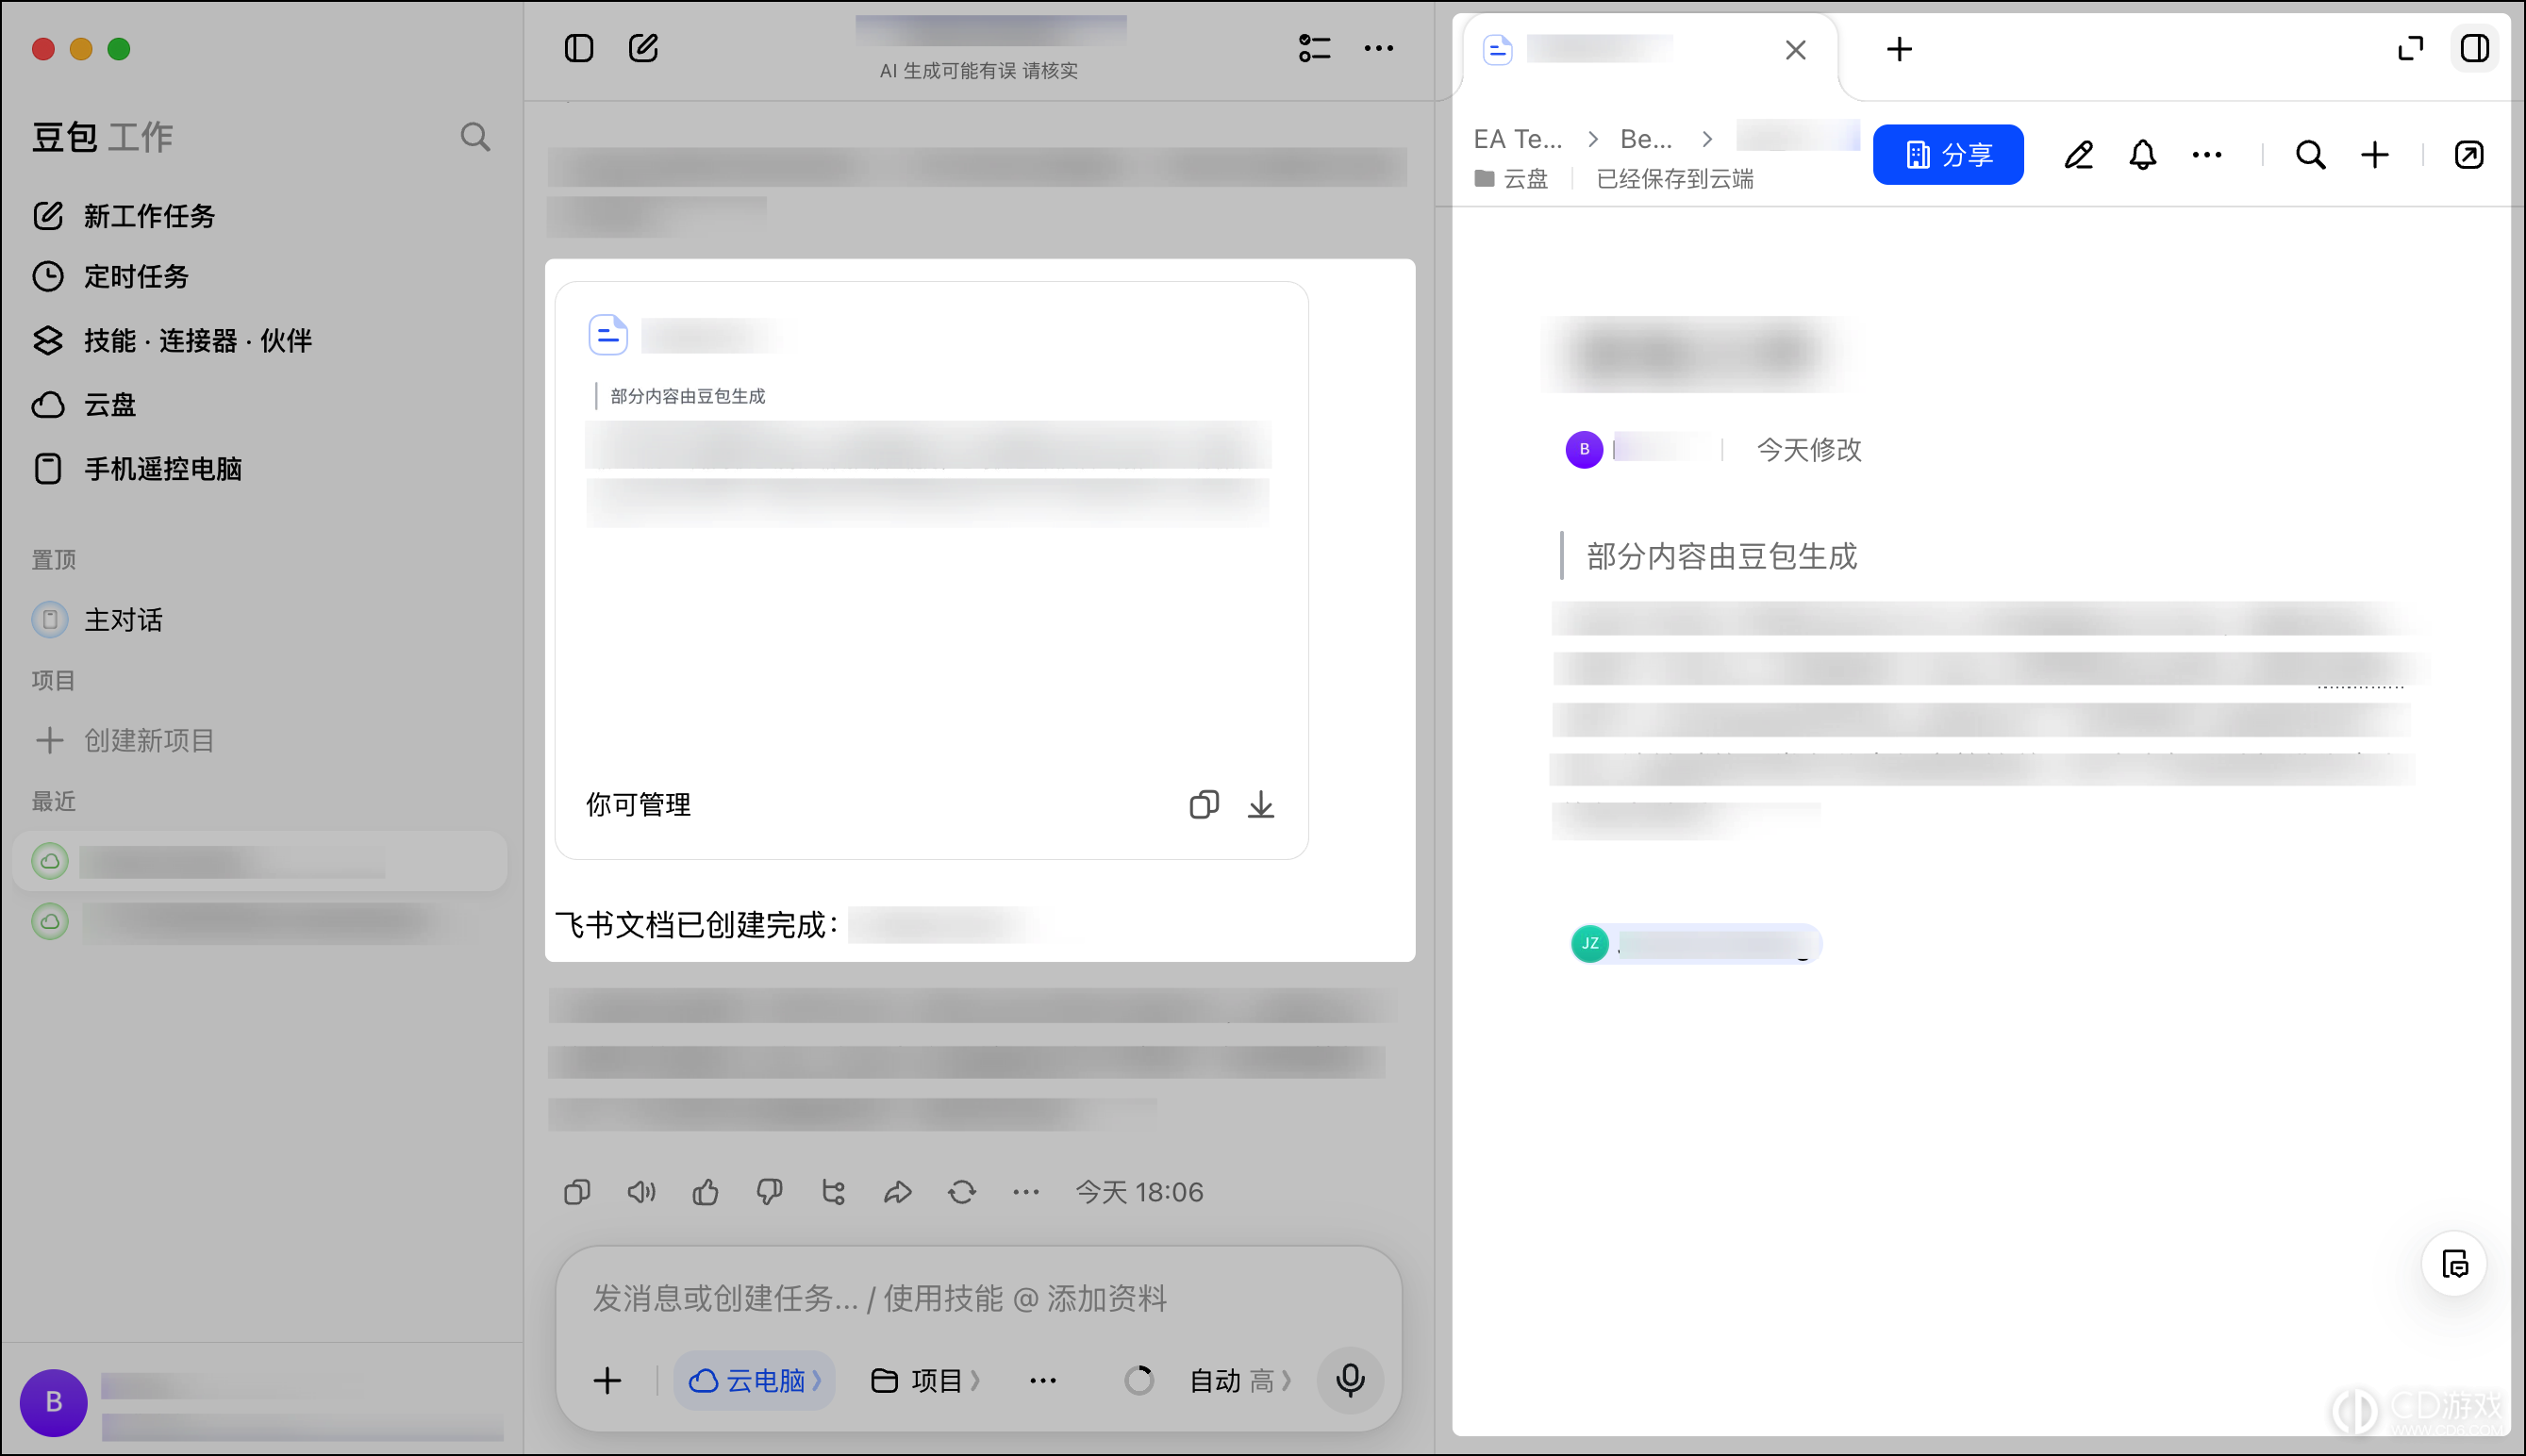Open a new tab in document panel
The height and width of the screenshot is (1456, 2526).
[1899, 49]
